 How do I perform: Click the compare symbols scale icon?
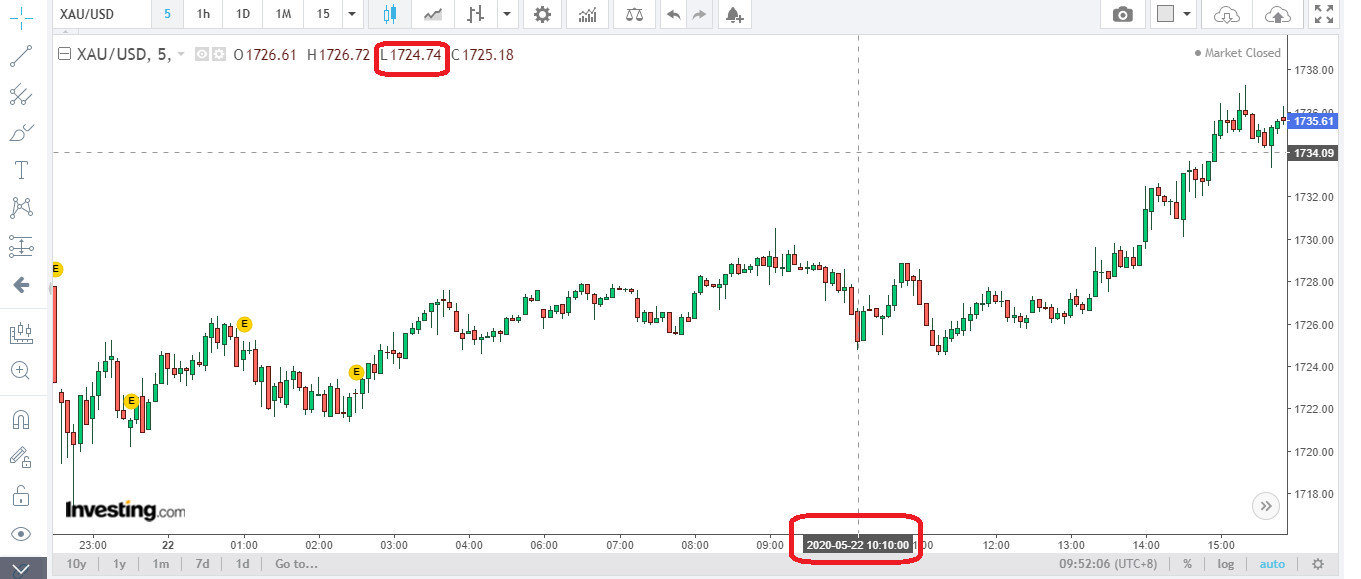pos(634,14)
